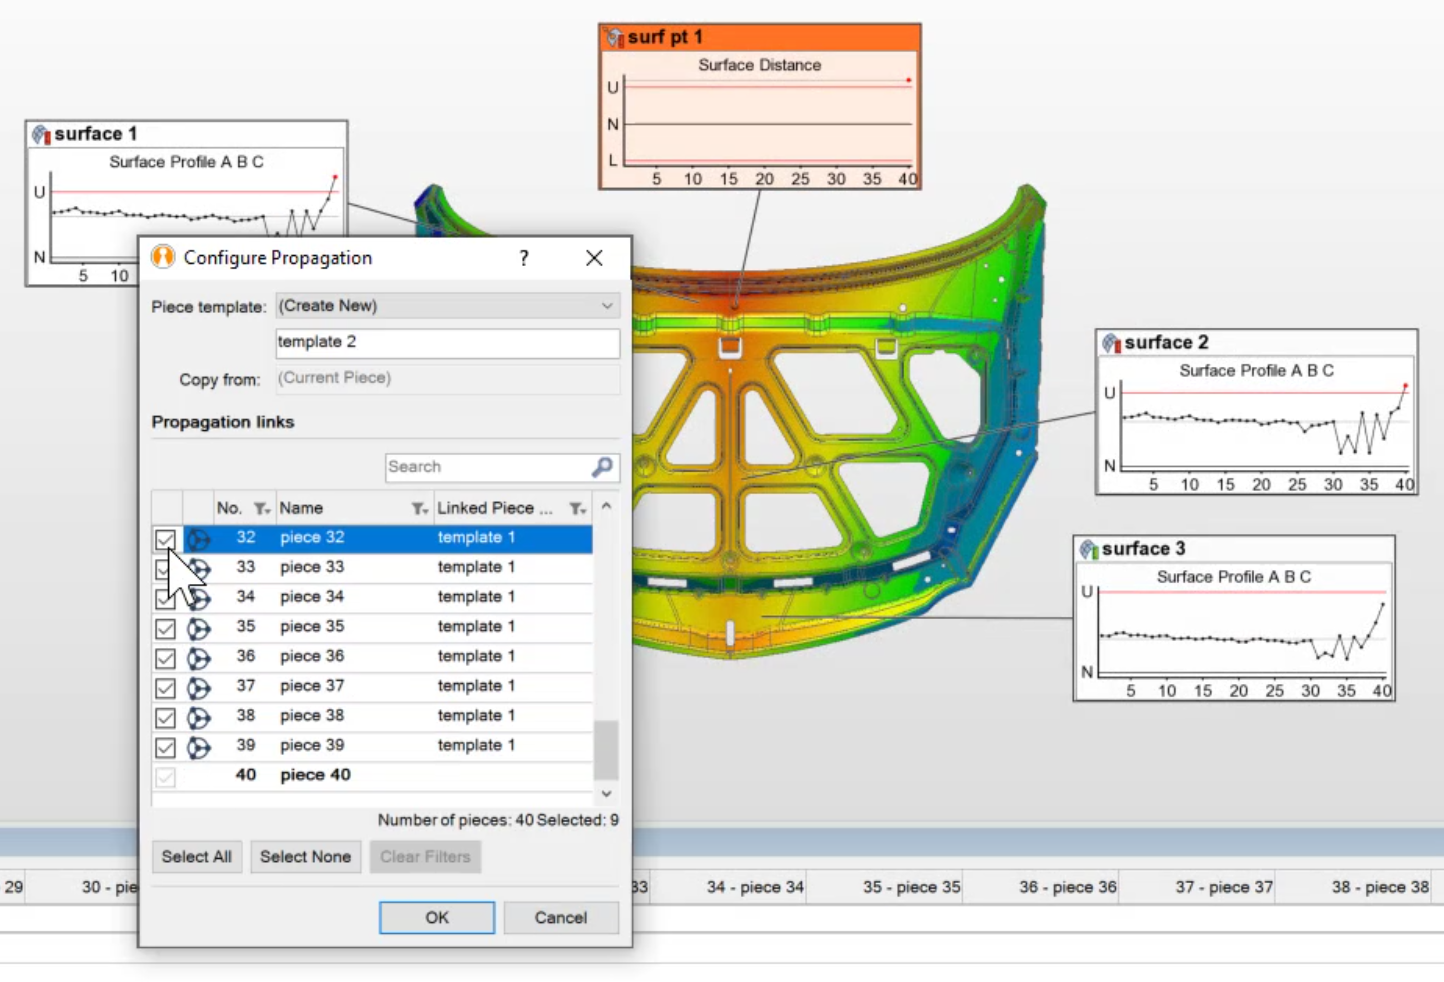Viewport: 1444px width, 982px height.
Task: Click the piece icon in row 39
Action: tap(199, 747)
